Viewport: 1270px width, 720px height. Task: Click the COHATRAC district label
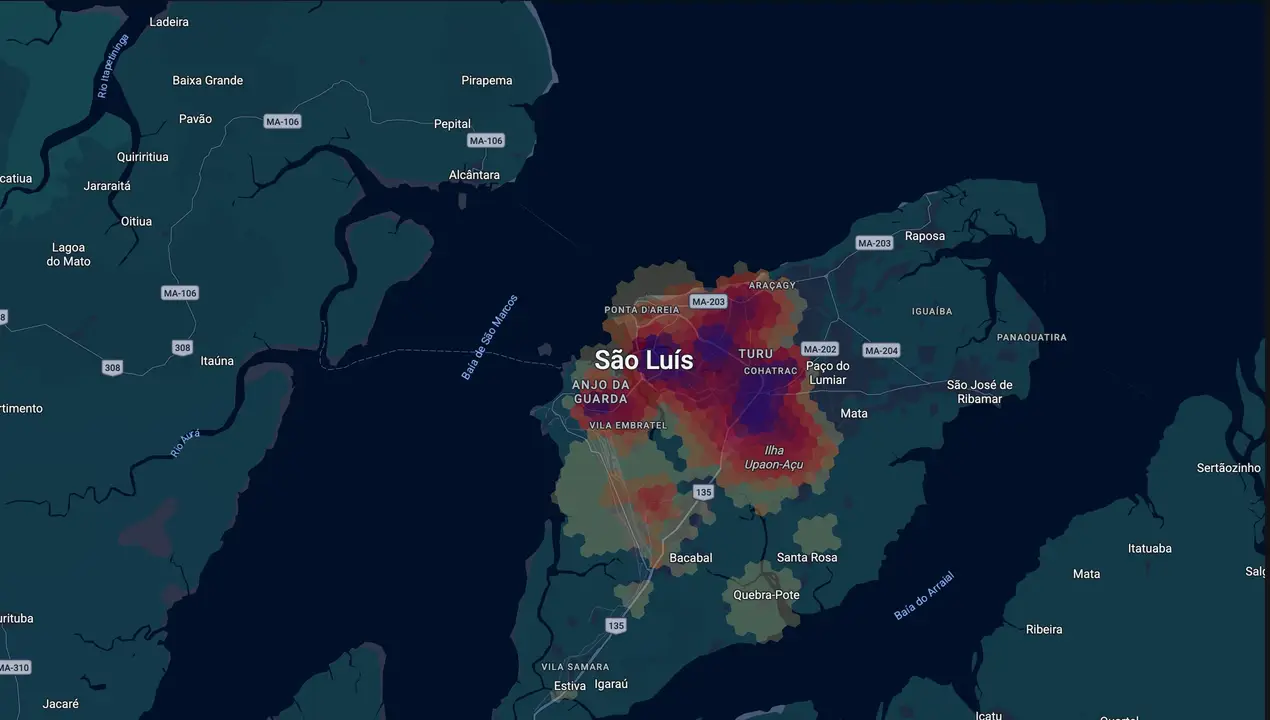(x=771, y=371)
